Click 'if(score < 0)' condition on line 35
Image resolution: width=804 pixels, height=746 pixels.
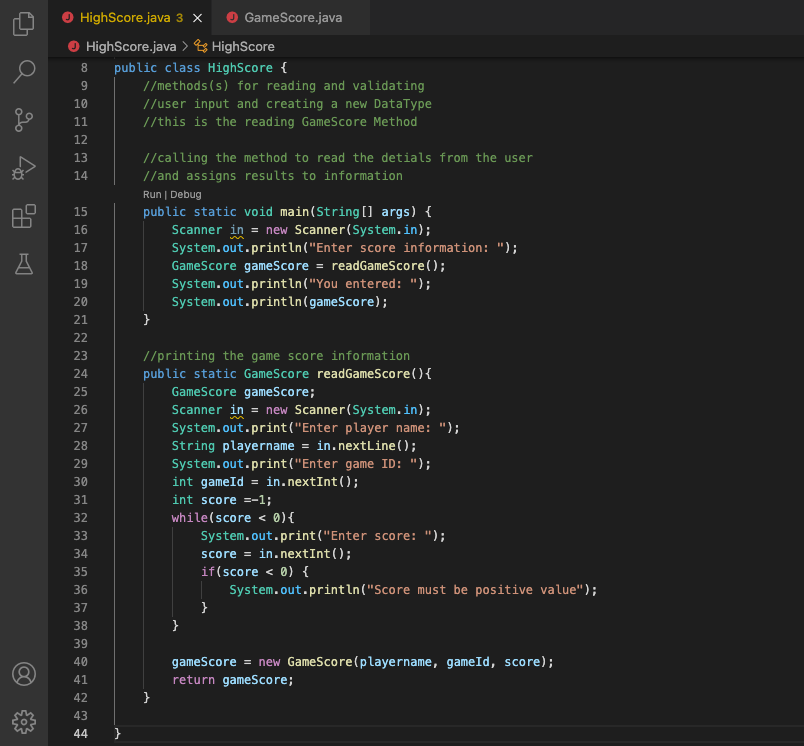[x=247, y=572]
